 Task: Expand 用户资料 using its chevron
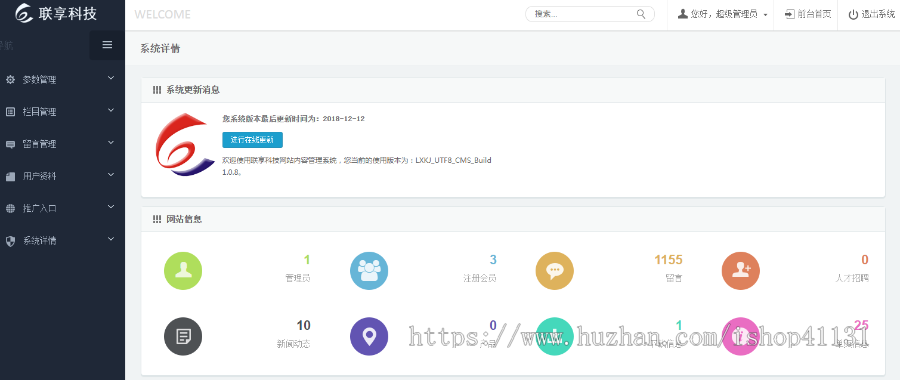coord(111,174)
